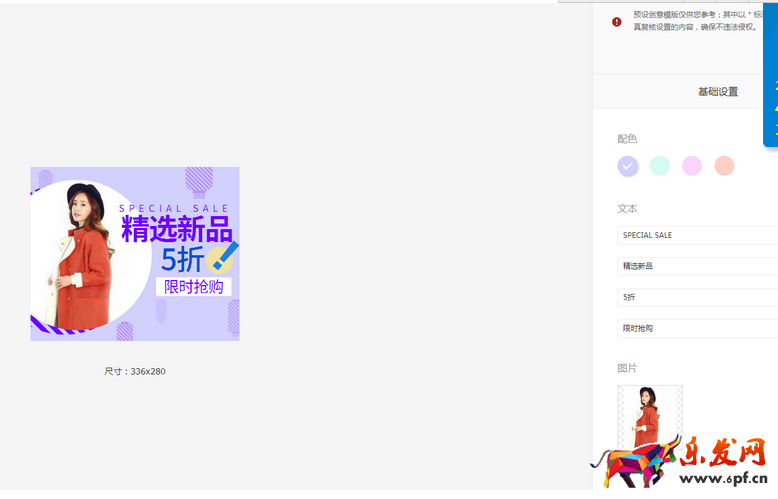Pick the salmon orange color scheme

pos(724,166)
